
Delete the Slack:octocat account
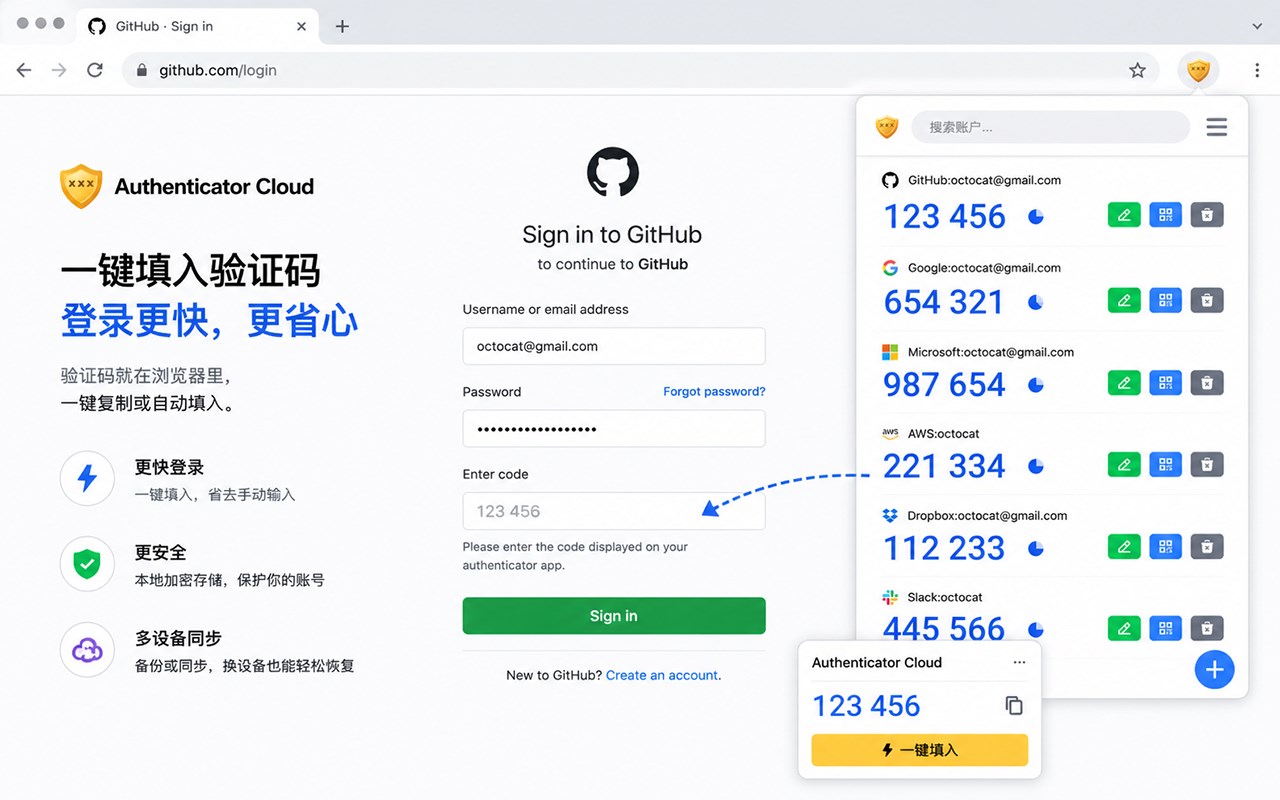(1207, 628)
